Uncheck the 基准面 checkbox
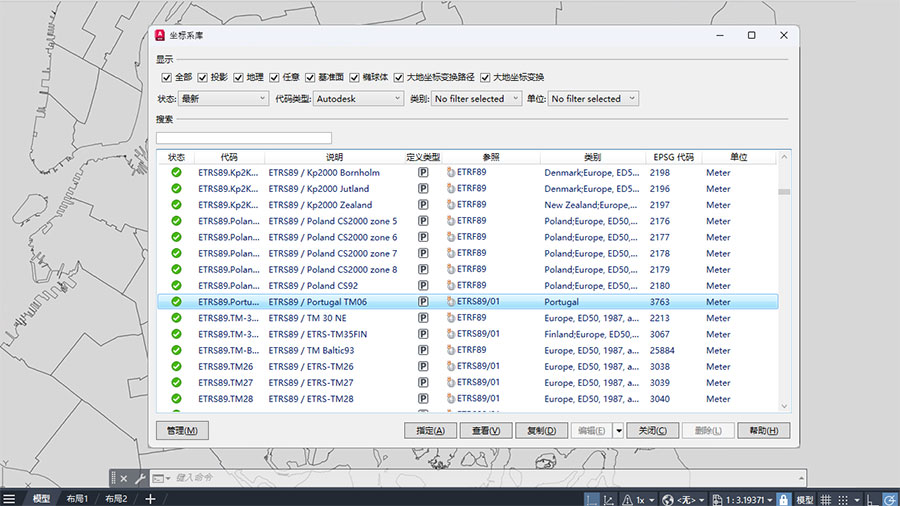Screen dimensions: 900x506 (310, 77)
